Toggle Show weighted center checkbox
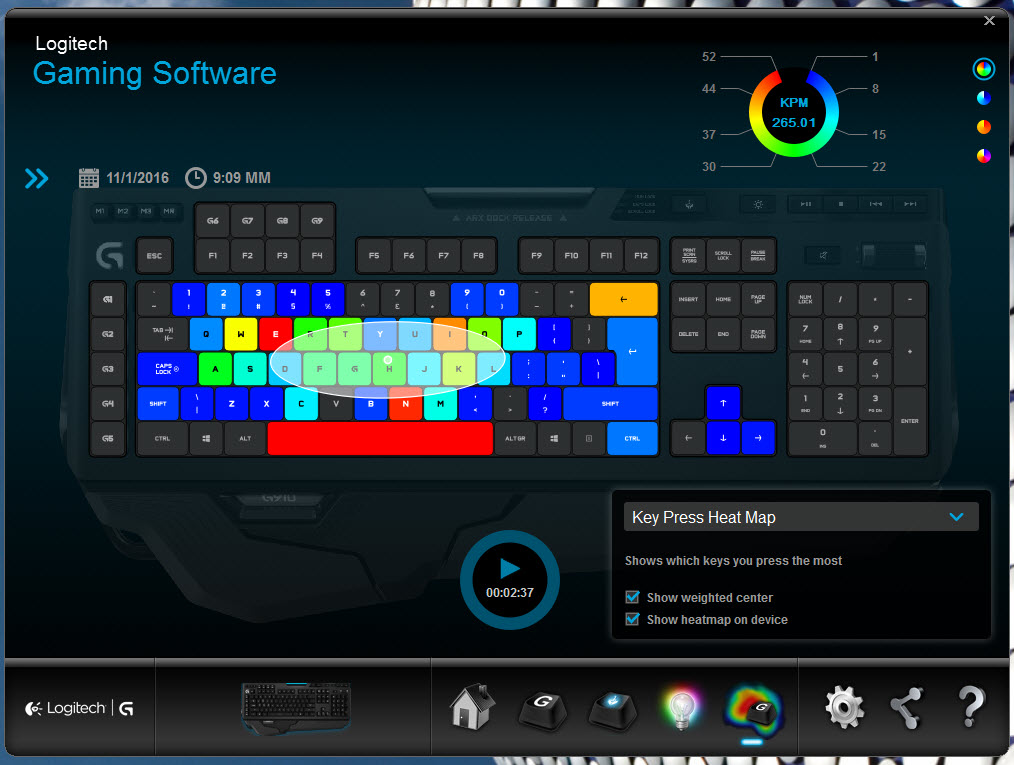This screenshot has height=765, width=1014. [632, 597]
